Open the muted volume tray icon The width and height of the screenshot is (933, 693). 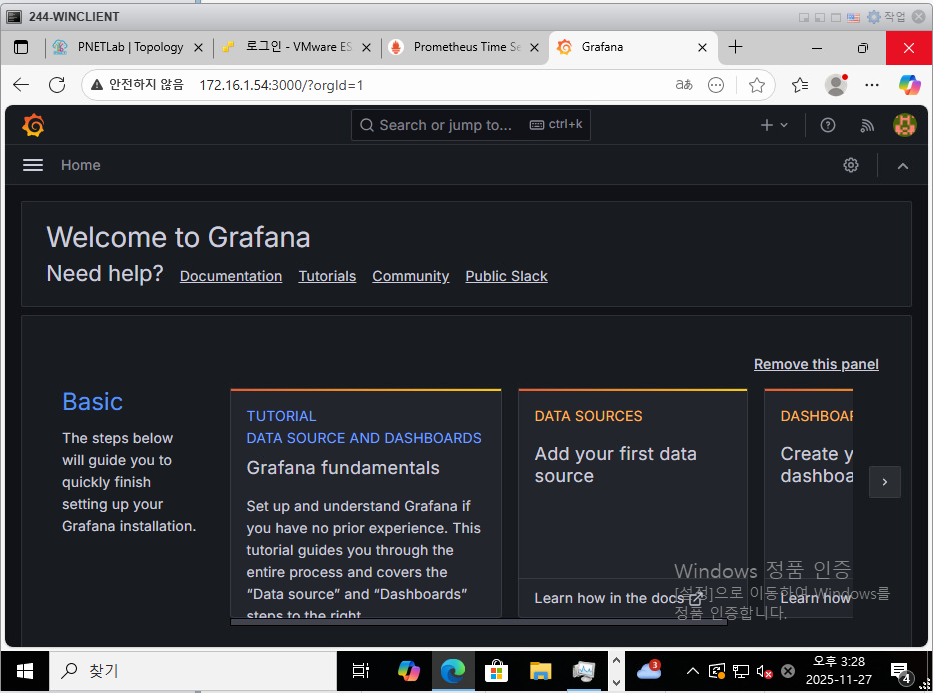pyautogui.click(x=764, y=672)
